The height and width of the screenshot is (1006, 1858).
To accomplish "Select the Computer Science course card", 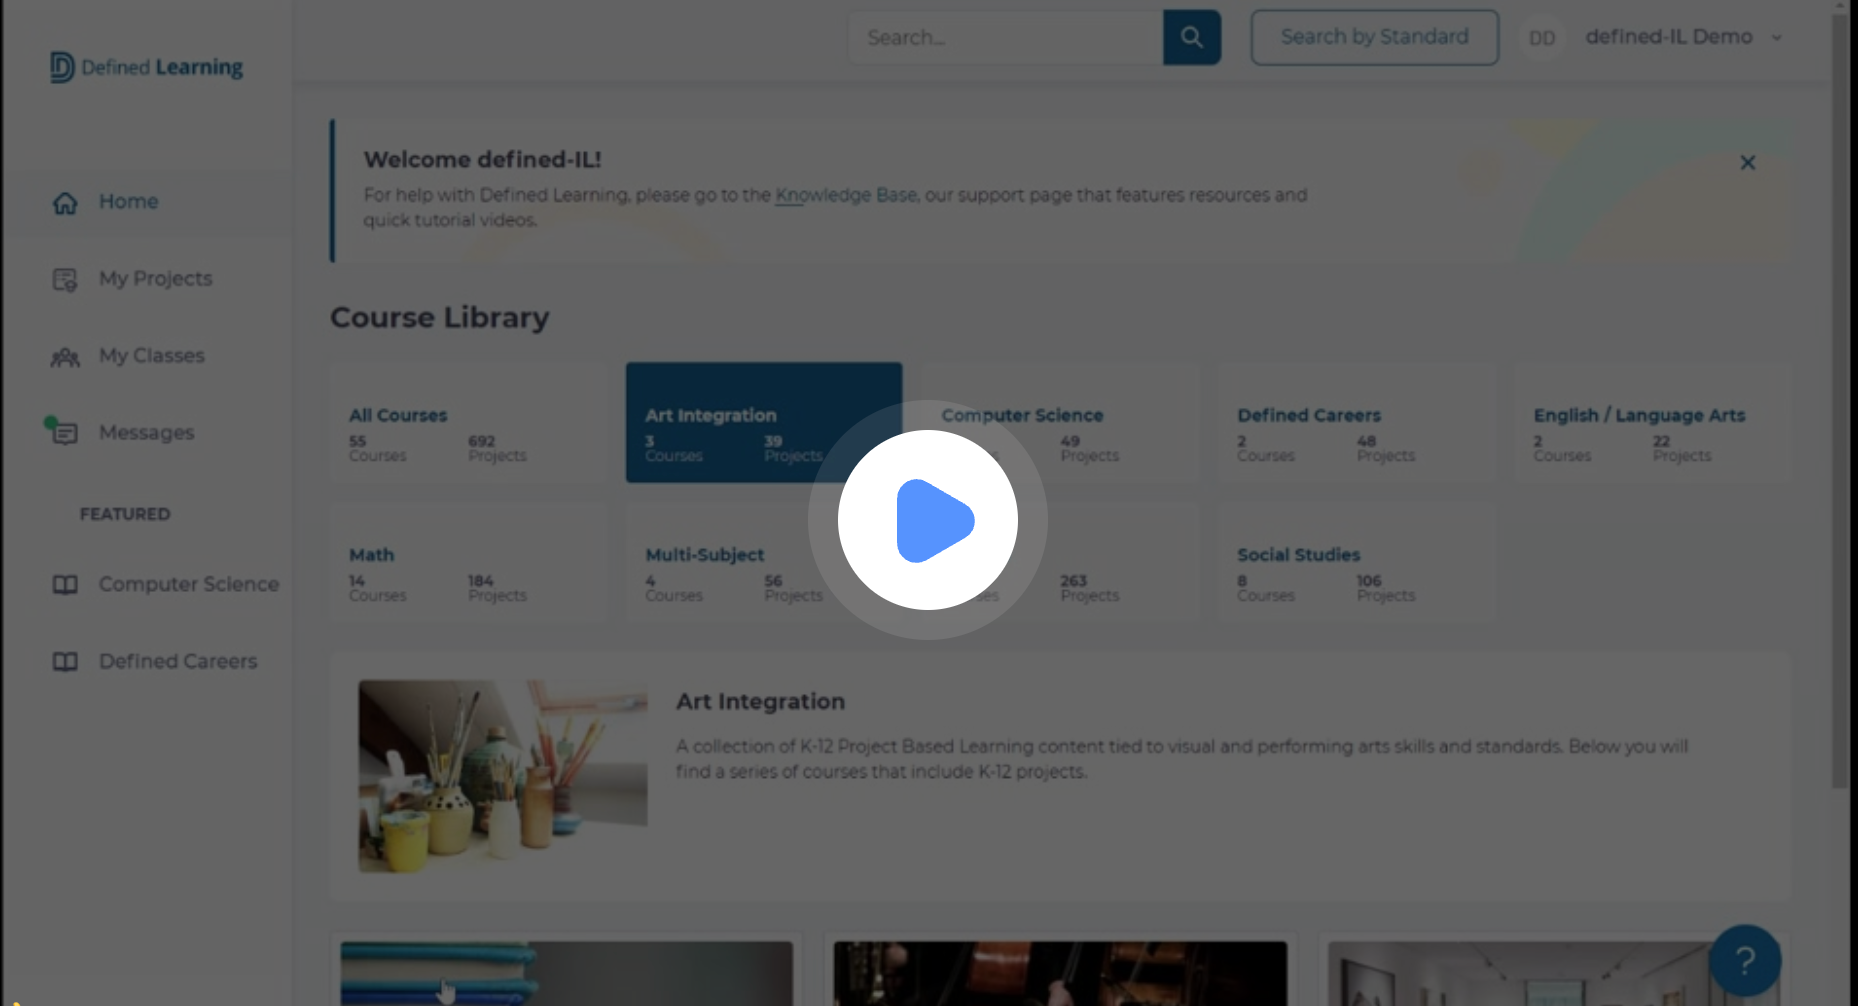I will [1059, 422].
